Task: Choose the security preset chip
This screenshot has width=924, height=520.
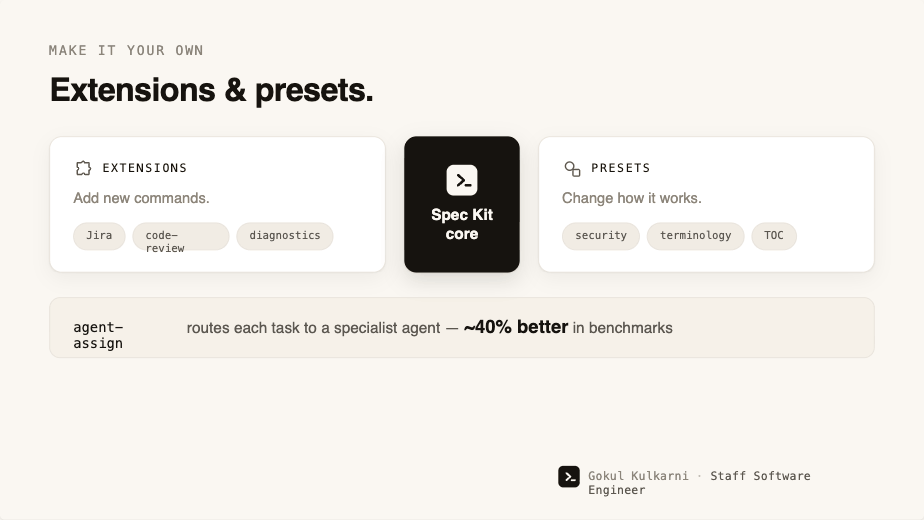Action: click(600, 236)
